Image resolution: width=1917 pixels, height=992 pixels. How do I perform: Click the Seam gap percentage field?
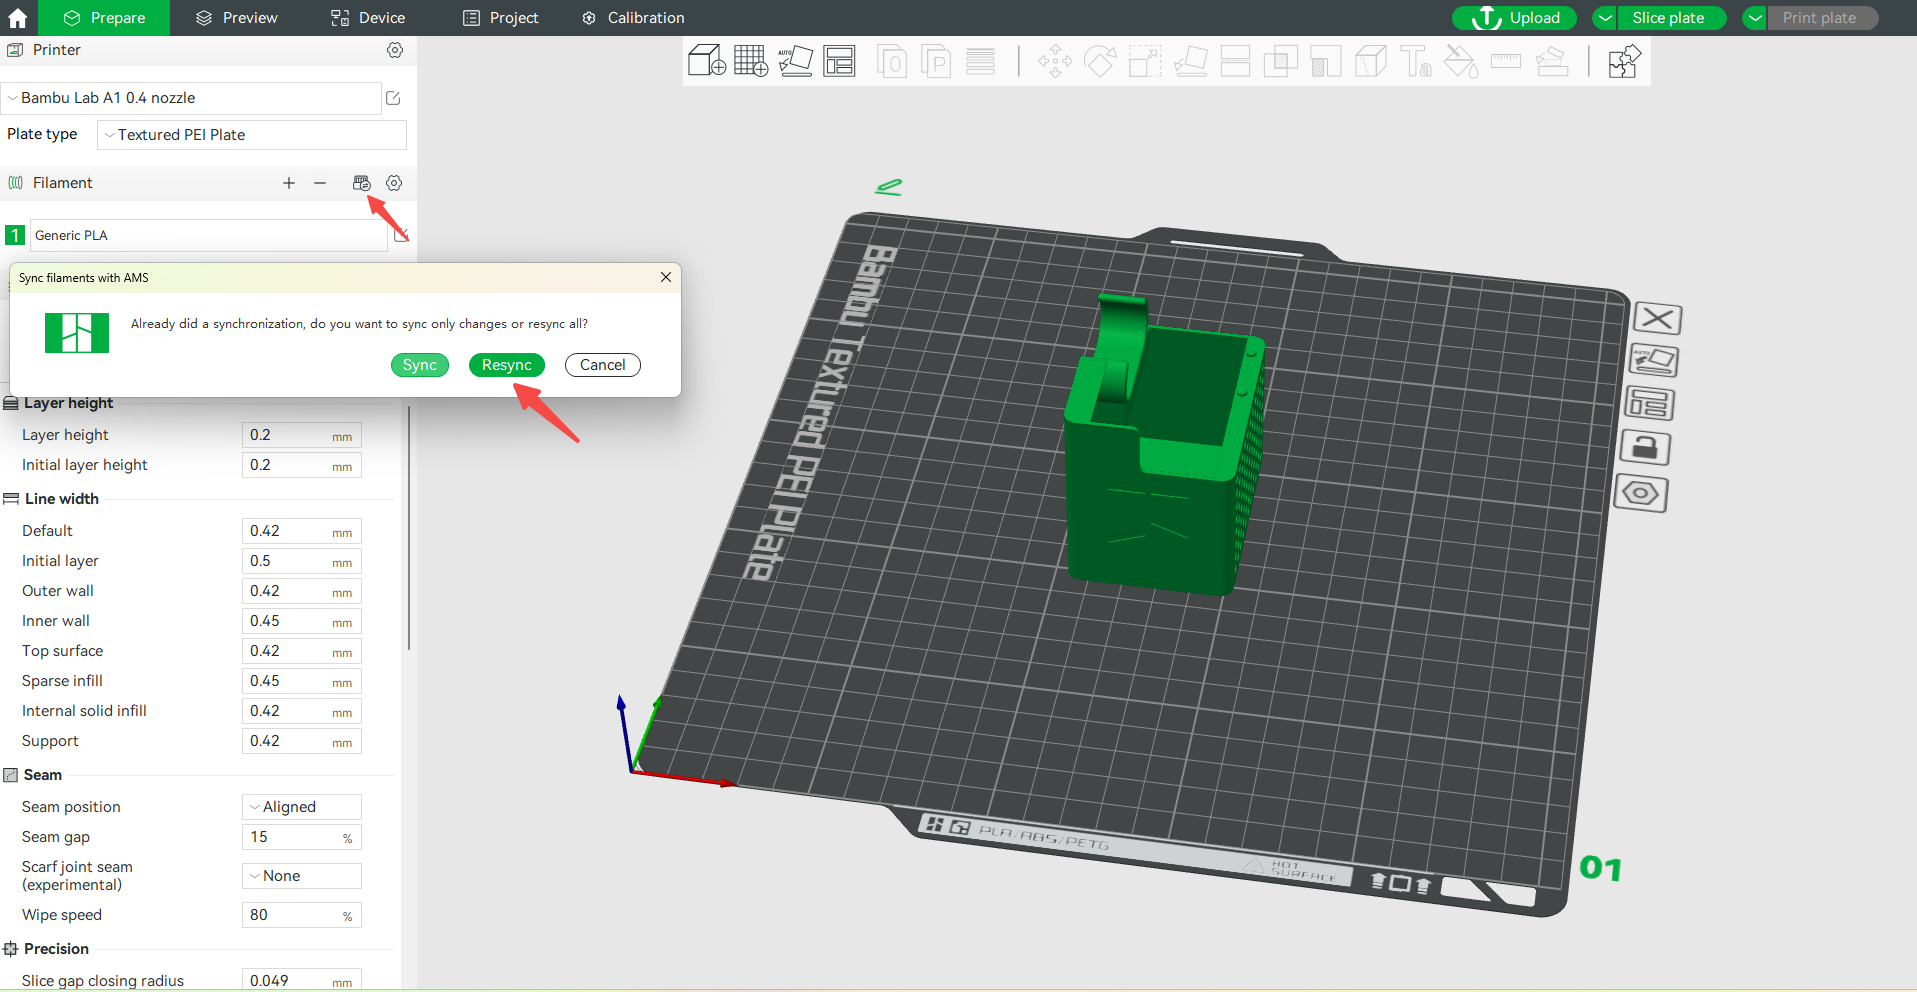302,837
